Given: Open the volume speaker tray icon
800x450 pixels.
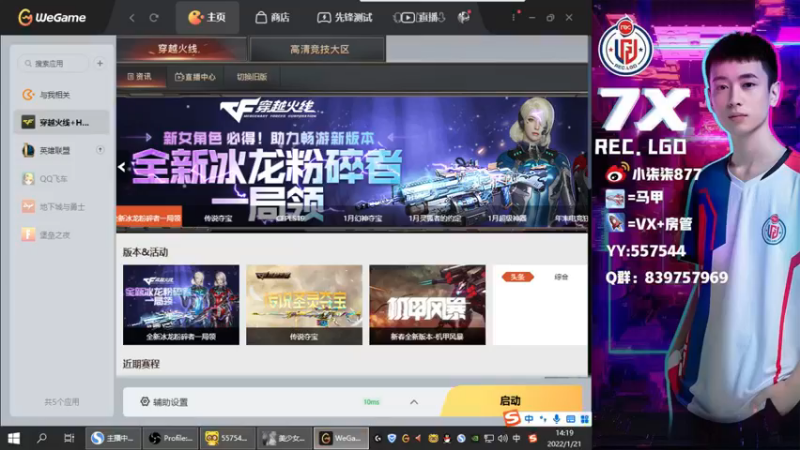Looking at the screenshot, I should 503,438.
